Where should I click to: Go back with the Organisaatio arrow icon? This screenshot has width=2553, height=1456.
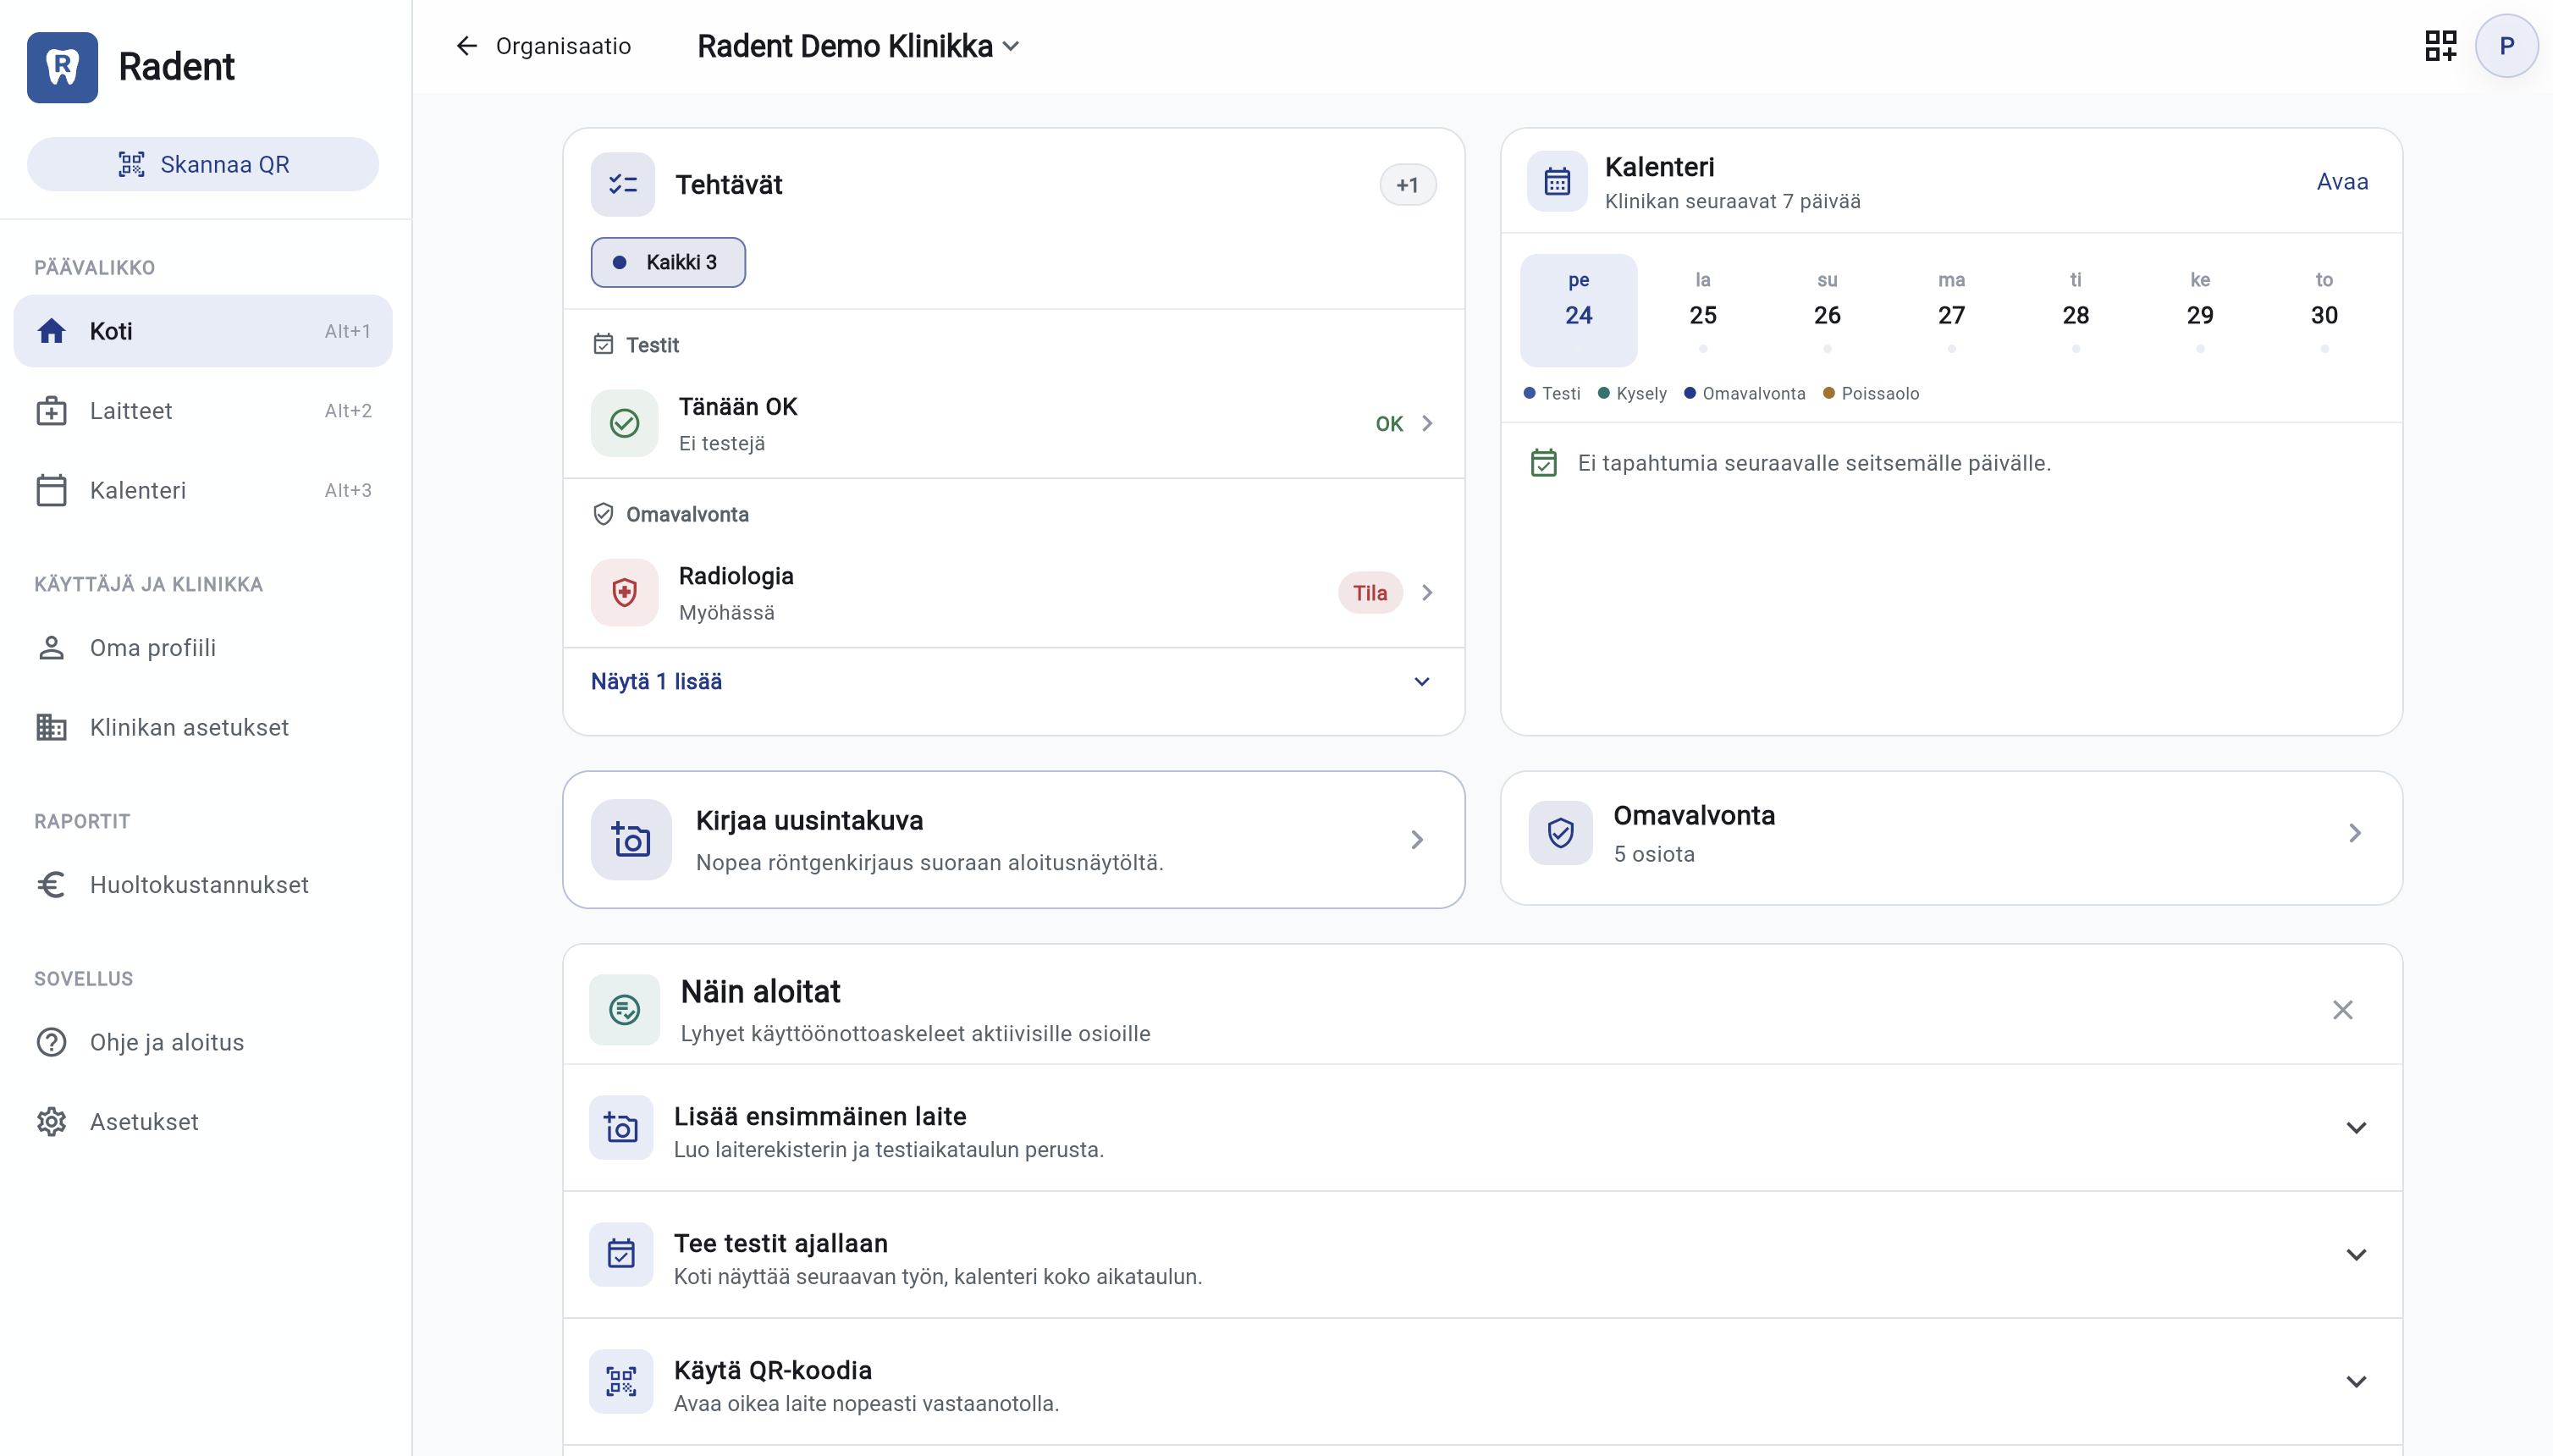466,46
